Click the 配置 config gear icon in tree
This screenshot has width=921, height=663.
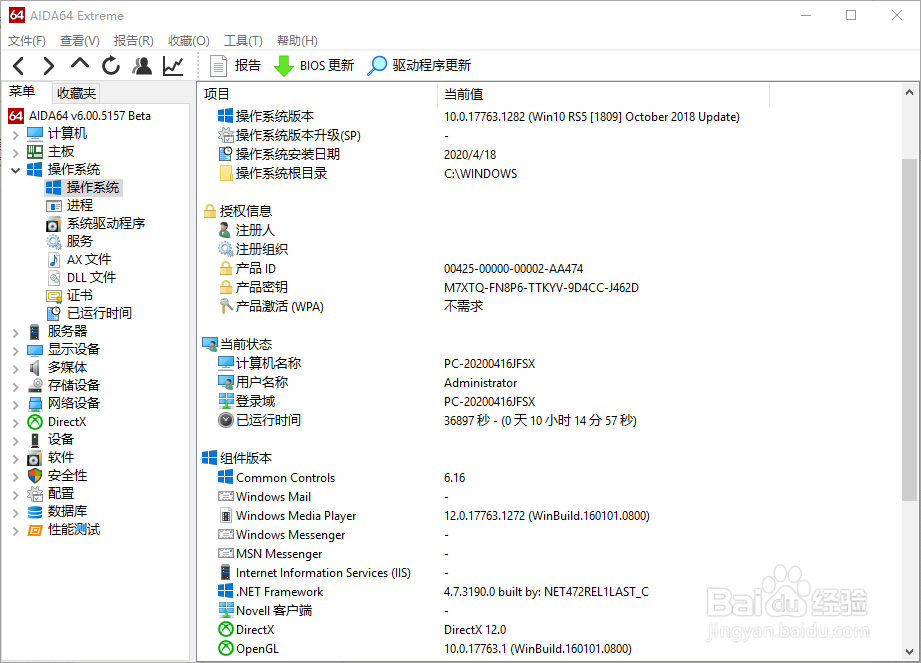35,494
